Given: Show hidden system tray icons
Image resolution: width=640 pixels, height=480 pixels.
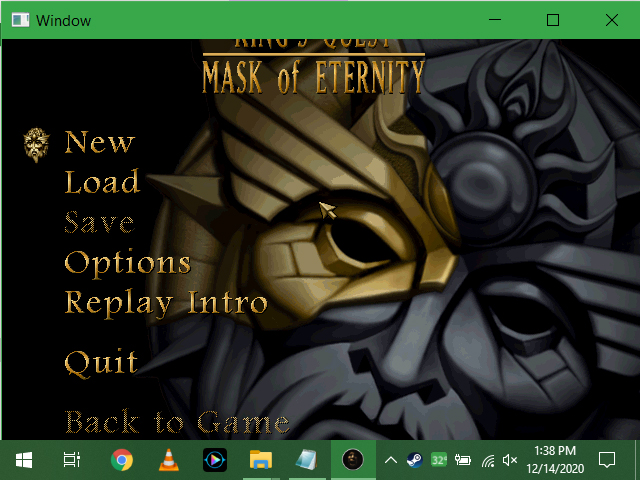Looking at the screenshot, I should pyautogui.click(x=391, y=461).
